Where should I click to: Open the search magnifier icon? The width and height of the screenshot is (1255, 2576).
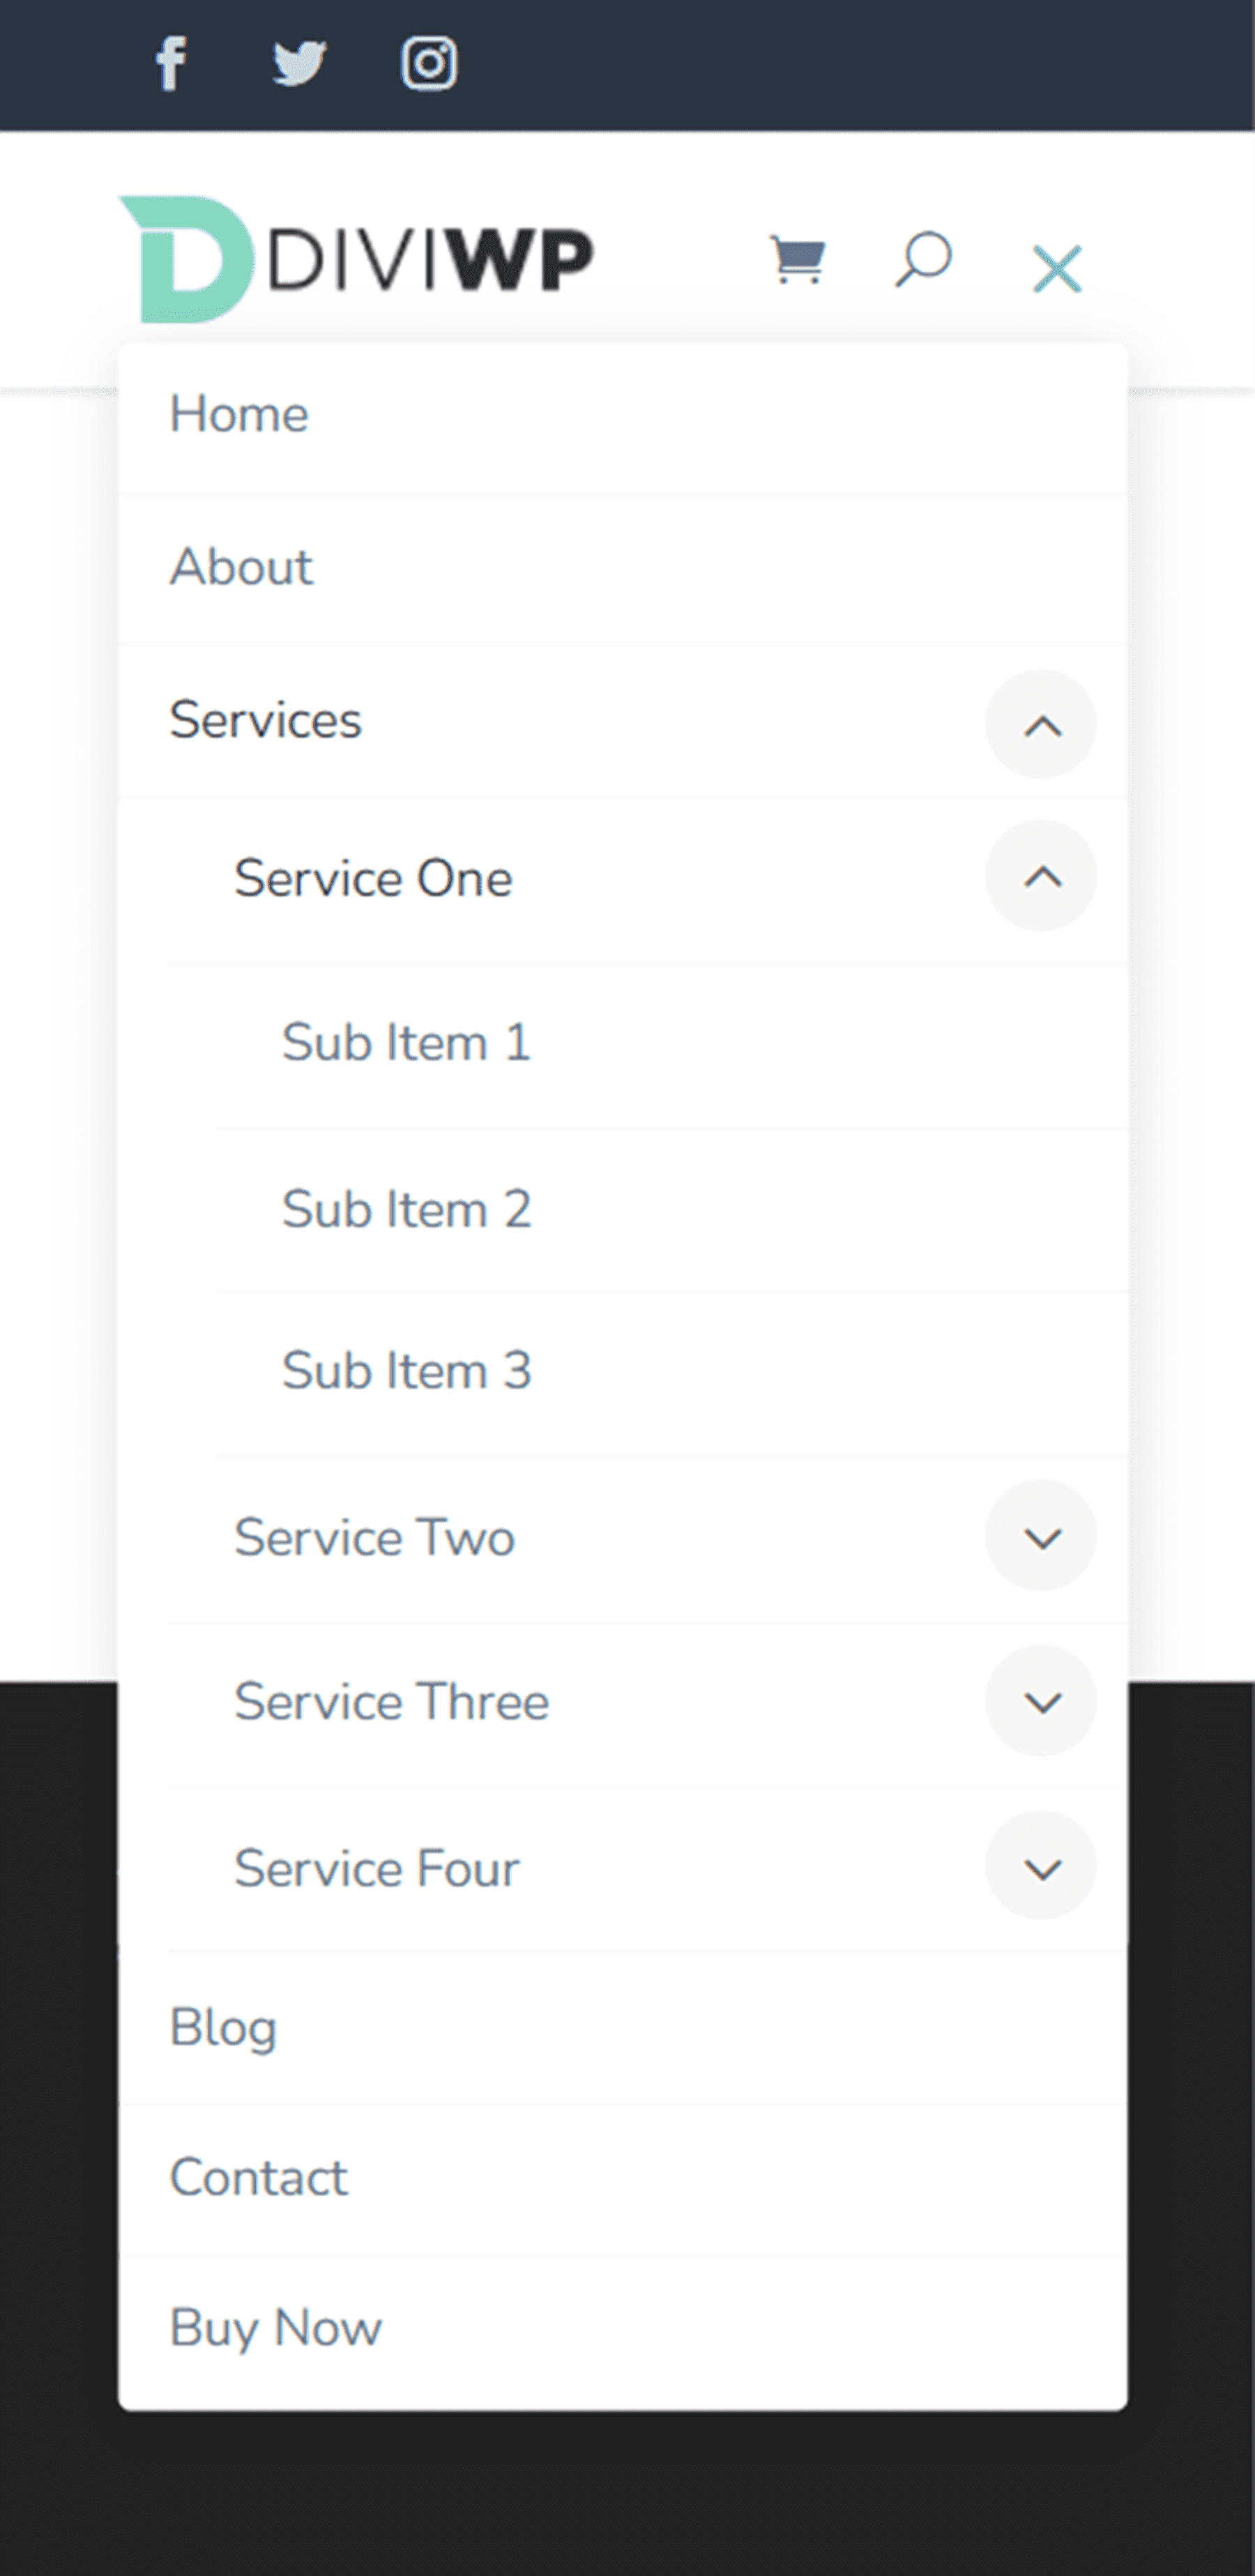922,260
